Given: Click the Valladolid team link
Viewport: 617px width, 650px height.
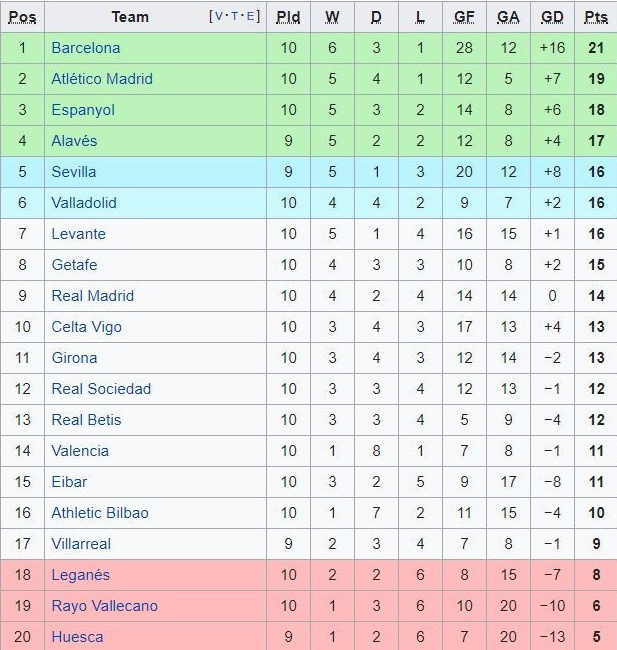Looking at the screenshot, I should pos(84,203).
